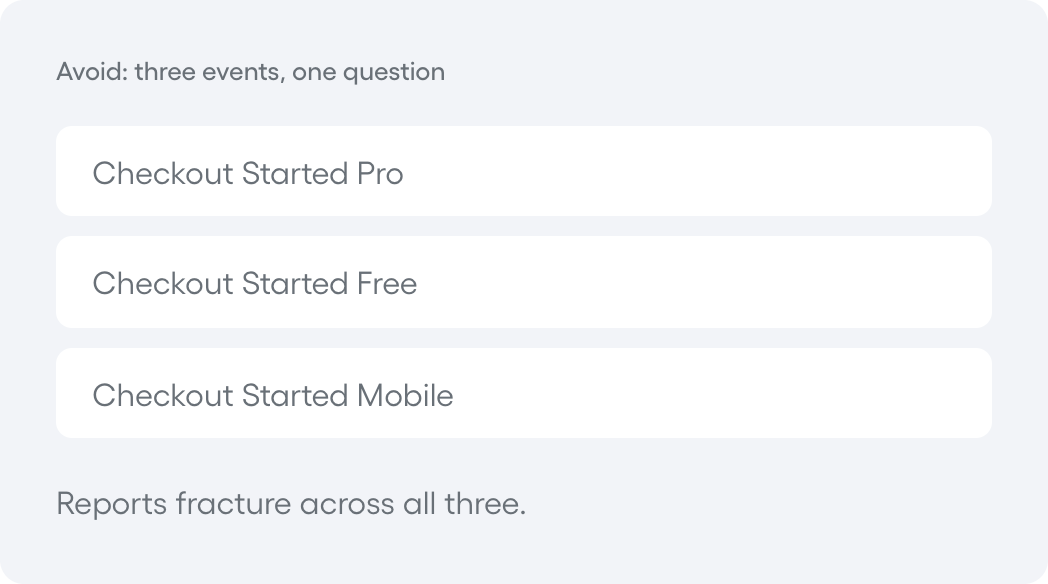This screenshot has width=1048, height=584.
Task: Click 'Checkout' in the Free event card
Action: coord(162,283)
